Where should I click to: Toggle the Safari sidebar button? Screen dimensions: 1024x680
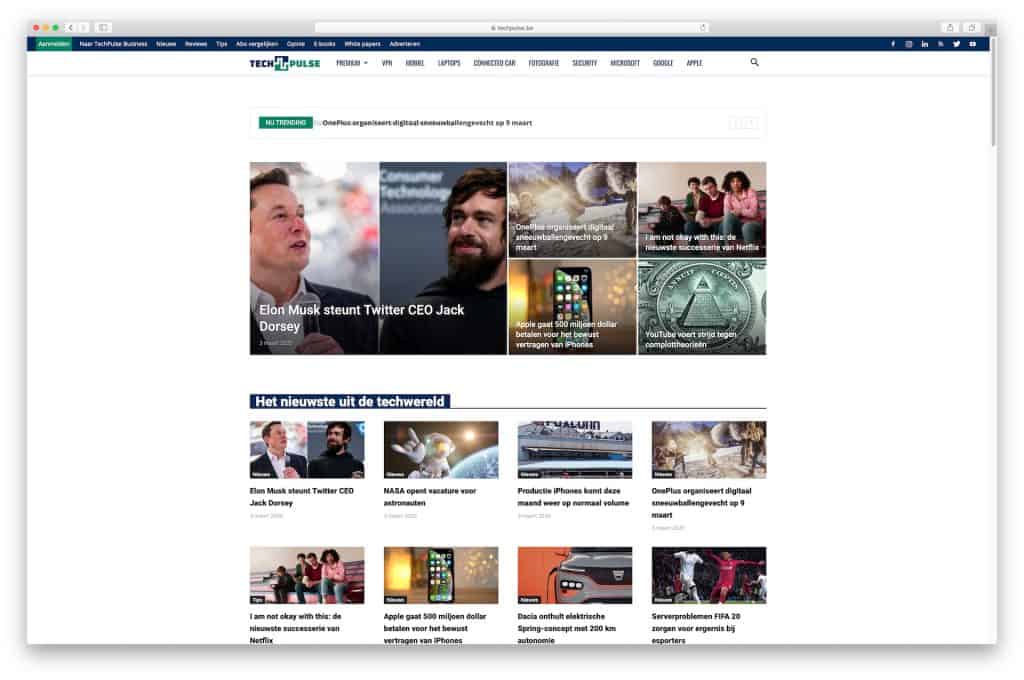tap(103, 27)
